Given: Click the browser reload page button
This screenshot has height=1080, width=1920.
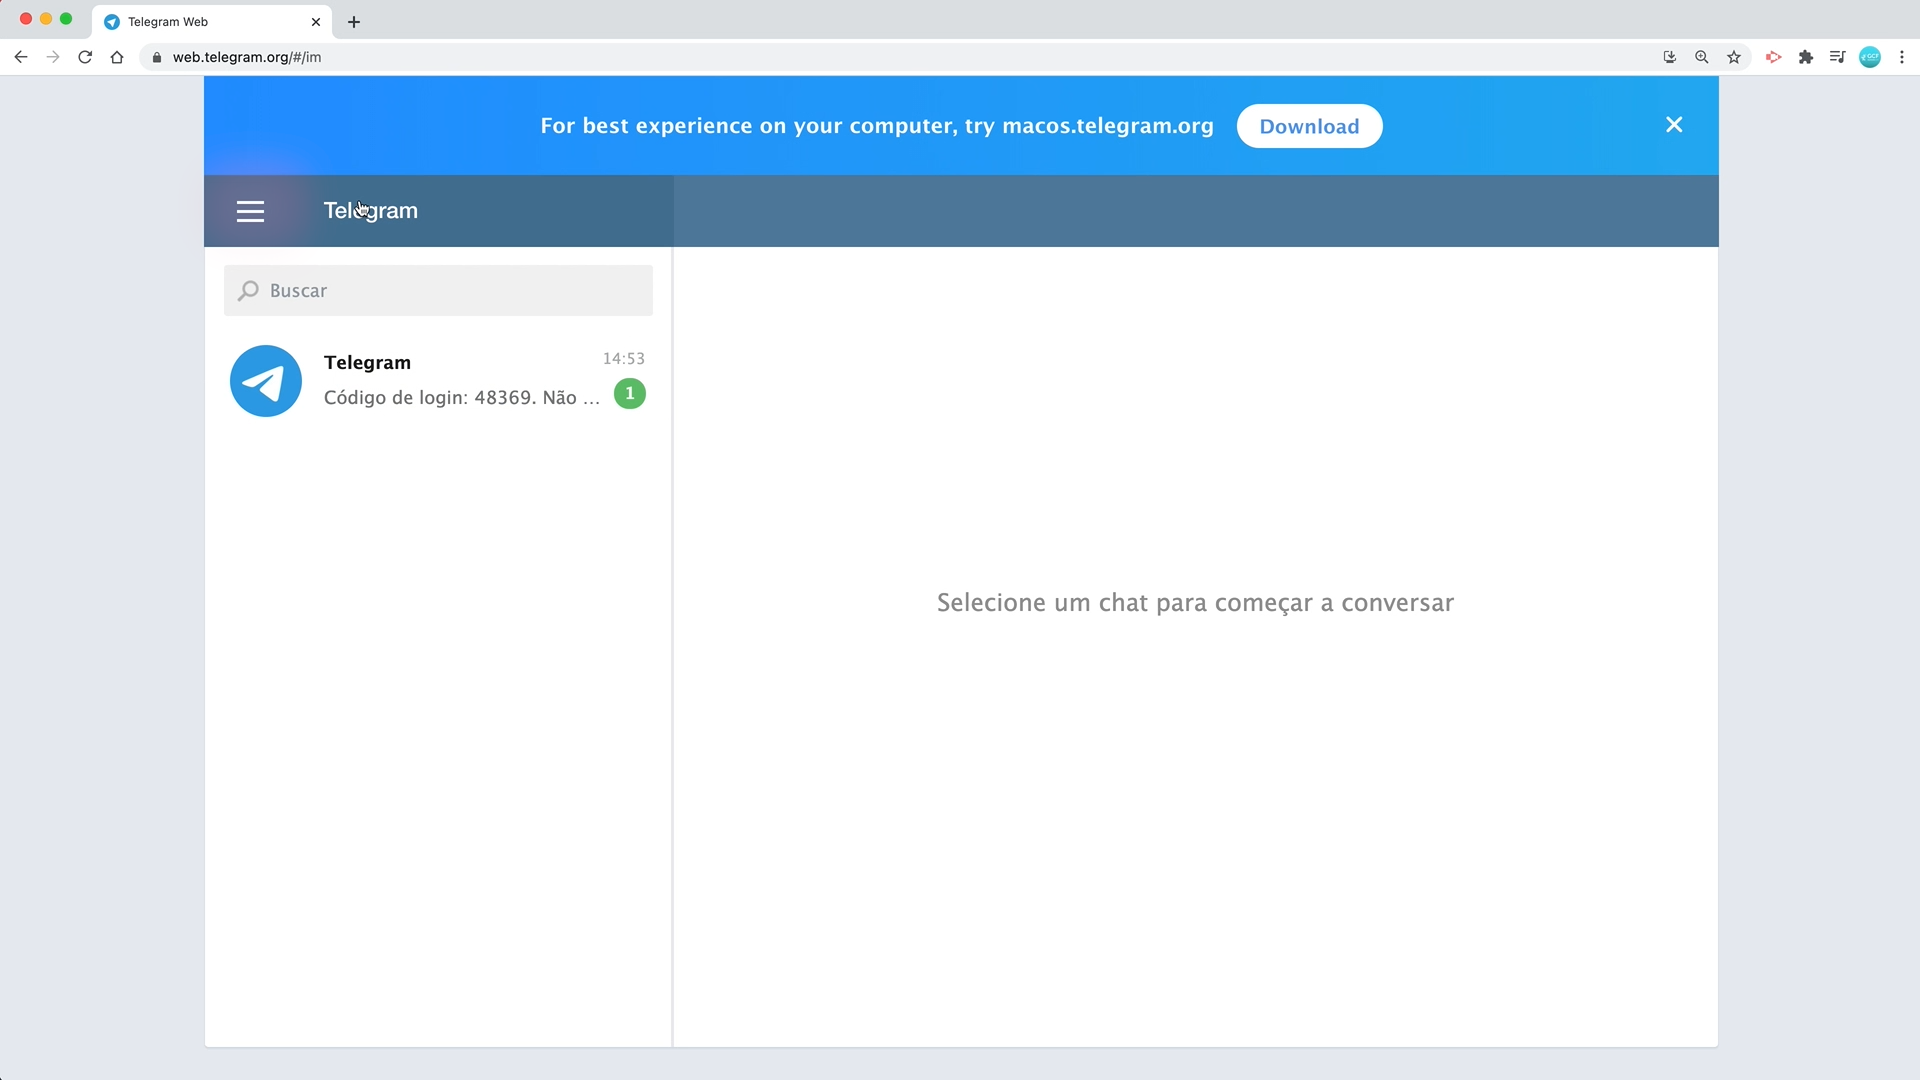Looking at the screenshot, I should click(x=84, y=57).
